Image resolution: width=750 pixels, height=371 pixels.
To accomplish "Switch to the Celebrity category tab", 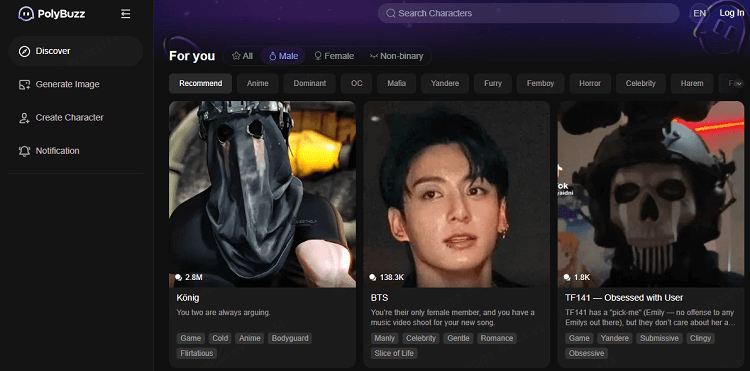I will tap(640, 83).
